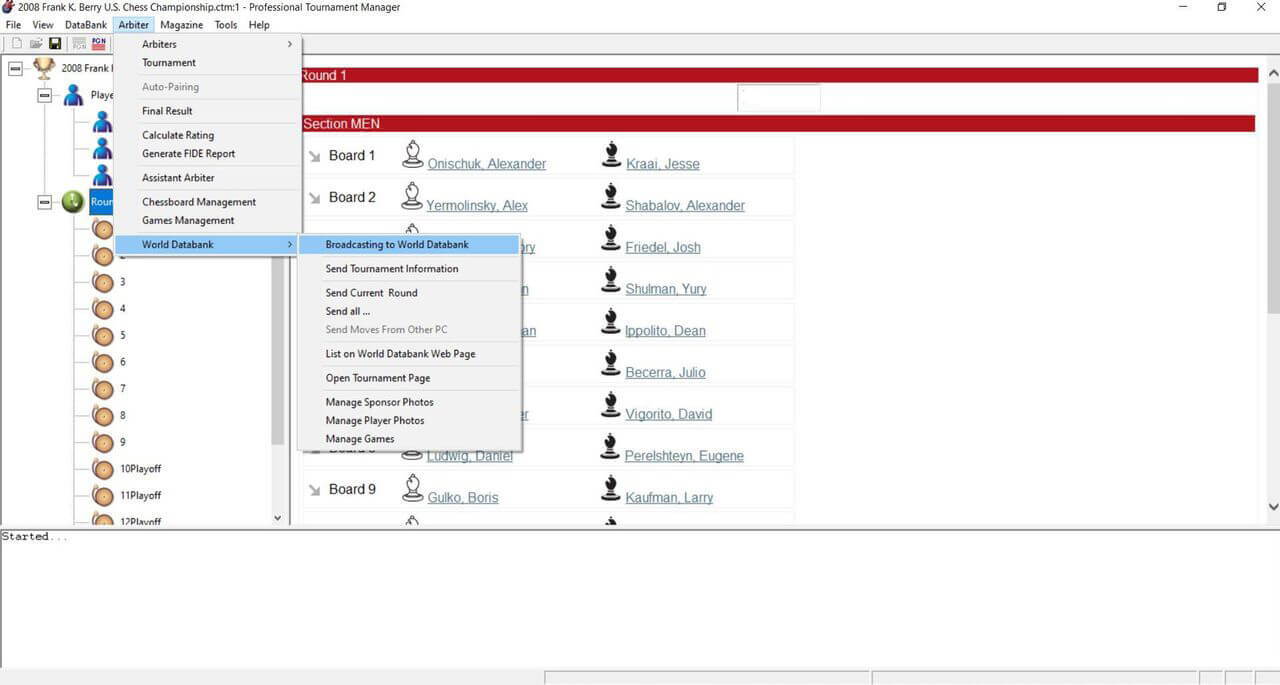Click the Save floppy disk icon
Screen dimensions: 1280x685
[55, 43]
